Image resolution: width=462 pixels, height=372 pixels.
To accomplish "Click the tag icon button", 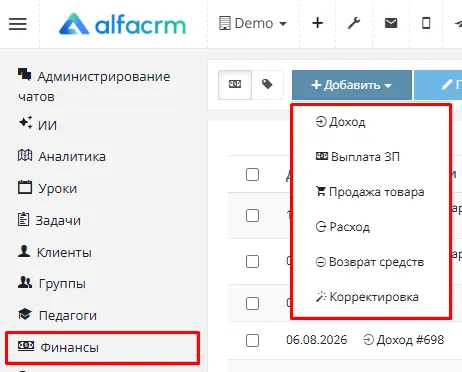I will (x=267, y=85).
